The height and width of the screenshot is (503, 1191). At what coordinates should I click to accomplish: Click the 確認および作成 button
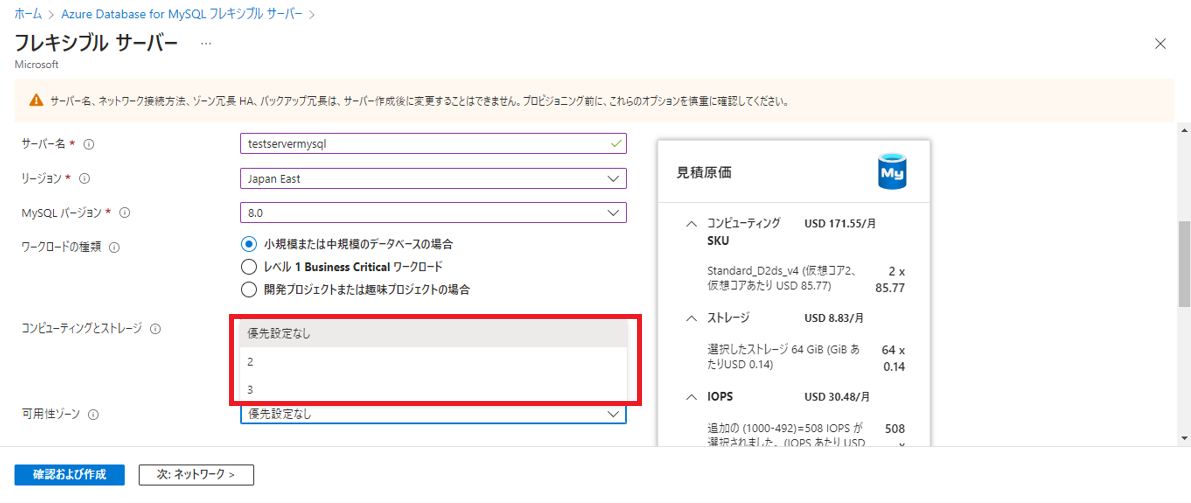69,474
